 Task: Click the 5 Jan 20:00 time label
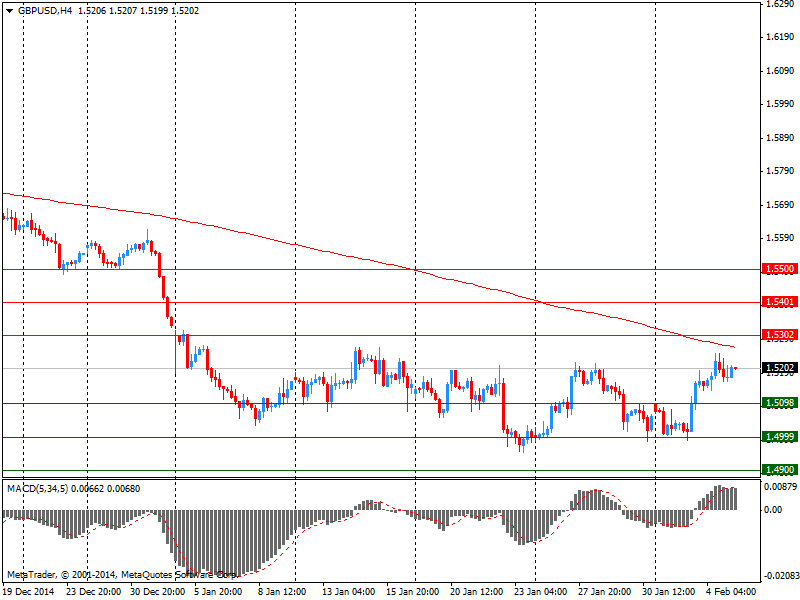219,592
